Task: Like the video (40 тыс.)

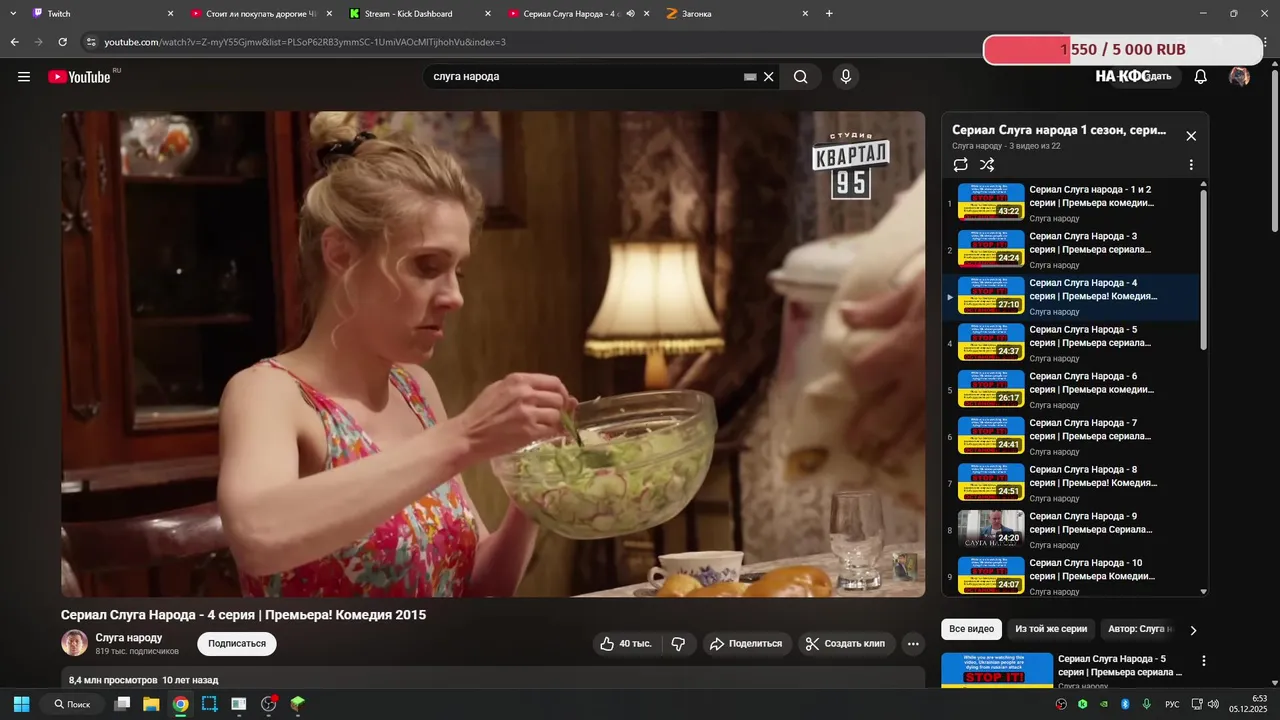Action: click(626, 644)
